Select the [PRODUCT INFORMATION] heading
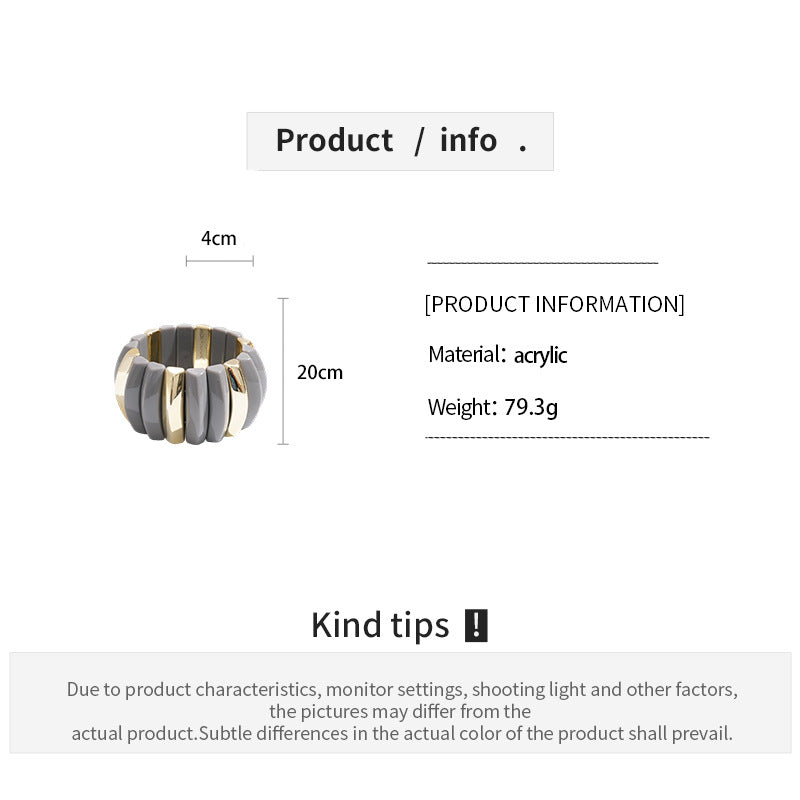The height and width of the screenshot is (800, 800). click(555, 305)
